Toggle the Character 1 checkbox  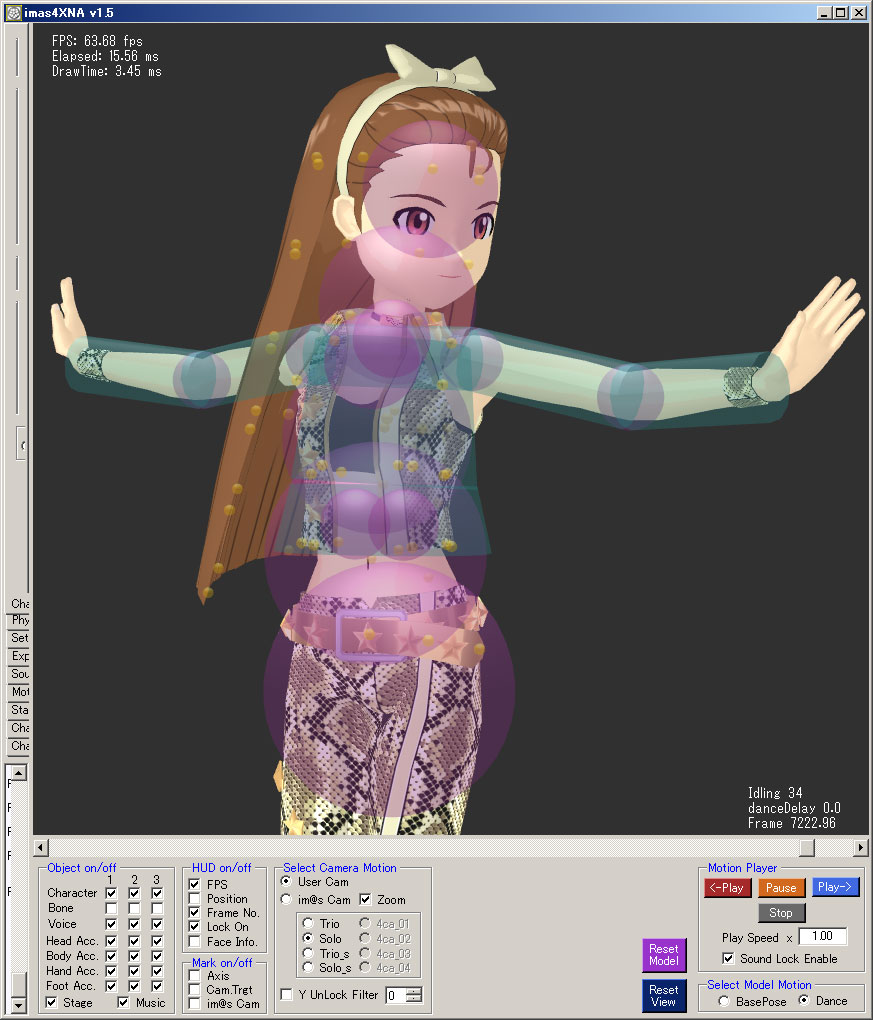click(111, 893)
